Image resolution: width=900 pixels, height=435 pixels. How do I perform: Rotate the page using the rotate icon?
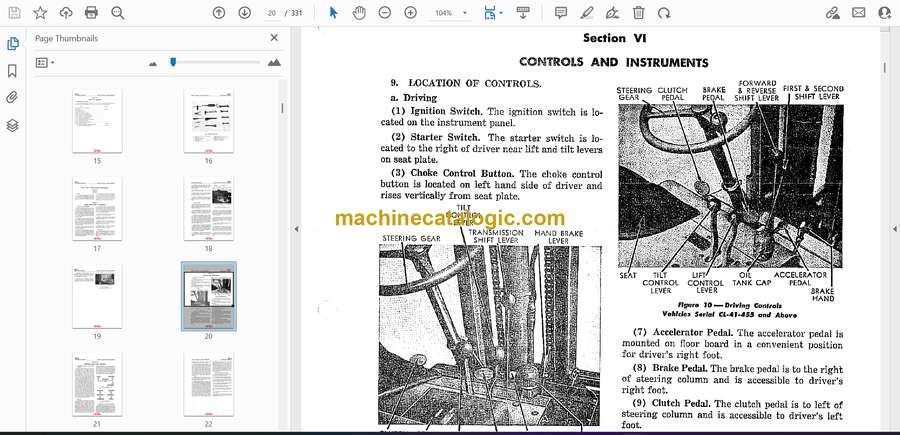tap(664, 13)
